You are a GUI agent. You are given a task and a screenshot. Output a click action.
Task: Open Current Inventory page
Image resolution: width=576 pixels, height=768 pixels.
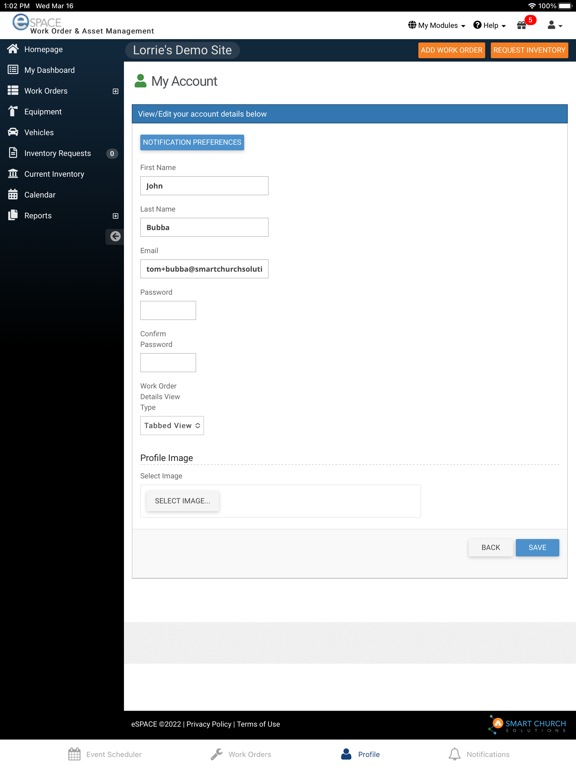(x=54, y=174)
